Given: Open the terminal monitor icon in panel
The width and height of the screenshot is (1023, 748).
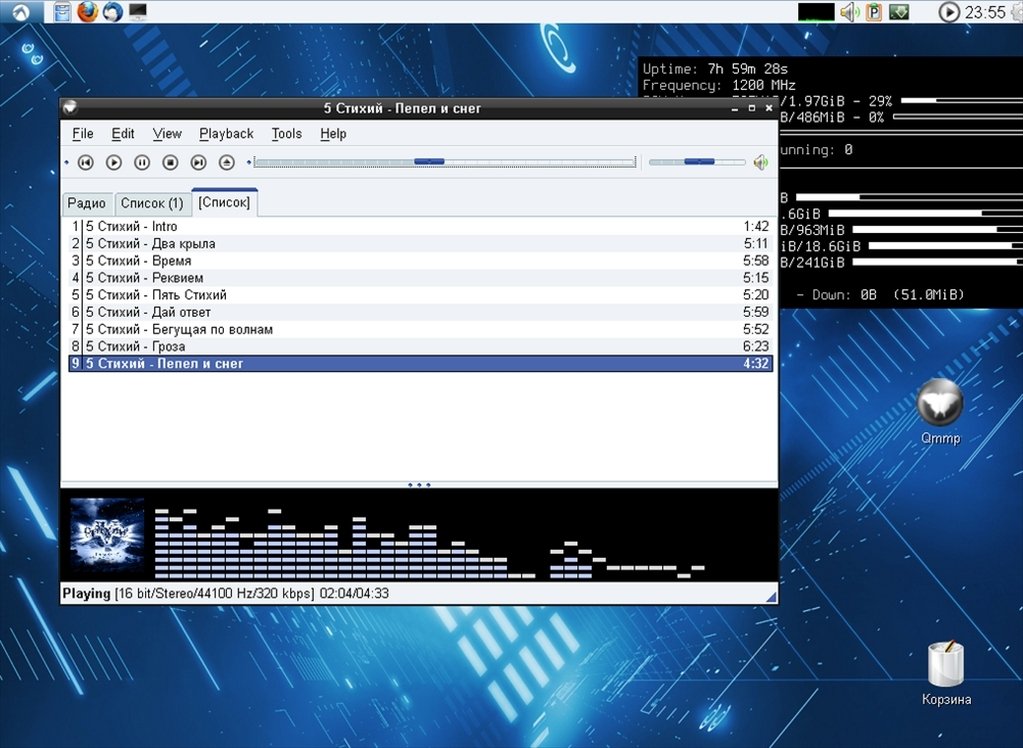Looking at the screenshot, I should 138,12.
